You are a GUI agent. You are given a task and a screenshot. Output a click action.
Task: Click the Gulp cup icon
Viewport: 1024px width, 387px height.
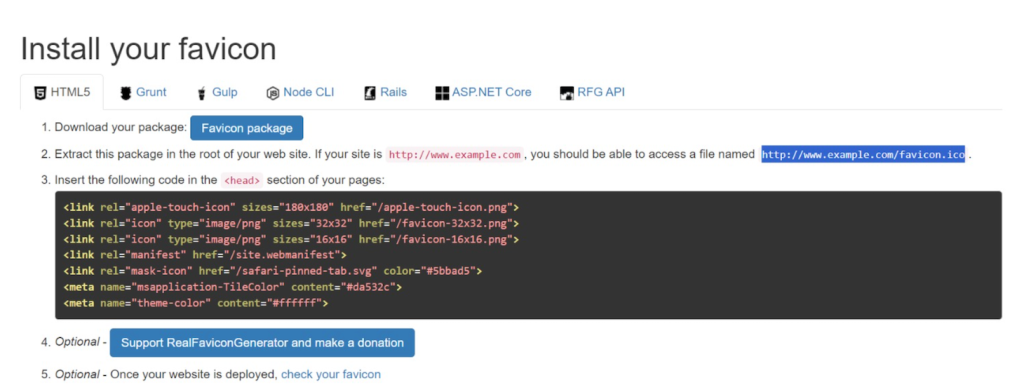pyautogui.click(x=202, y=93)
